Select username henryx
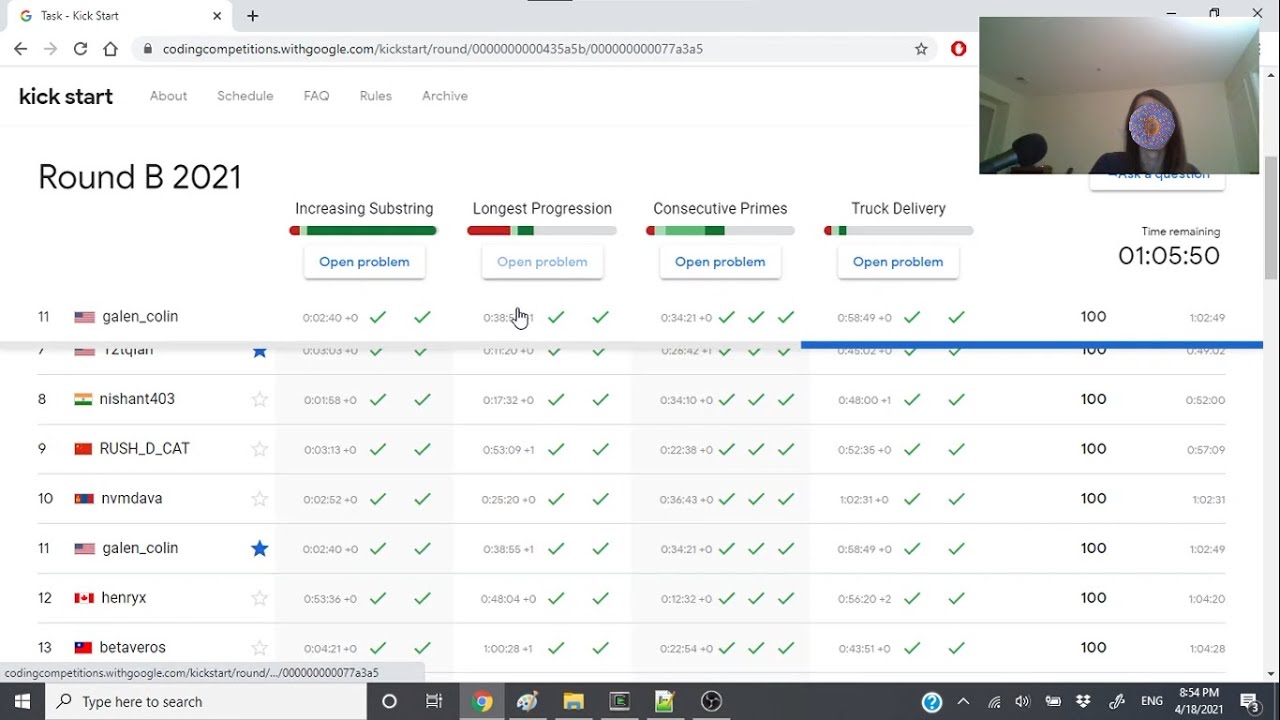Viewport: 1280px width, 720px height. pos(124,598)
